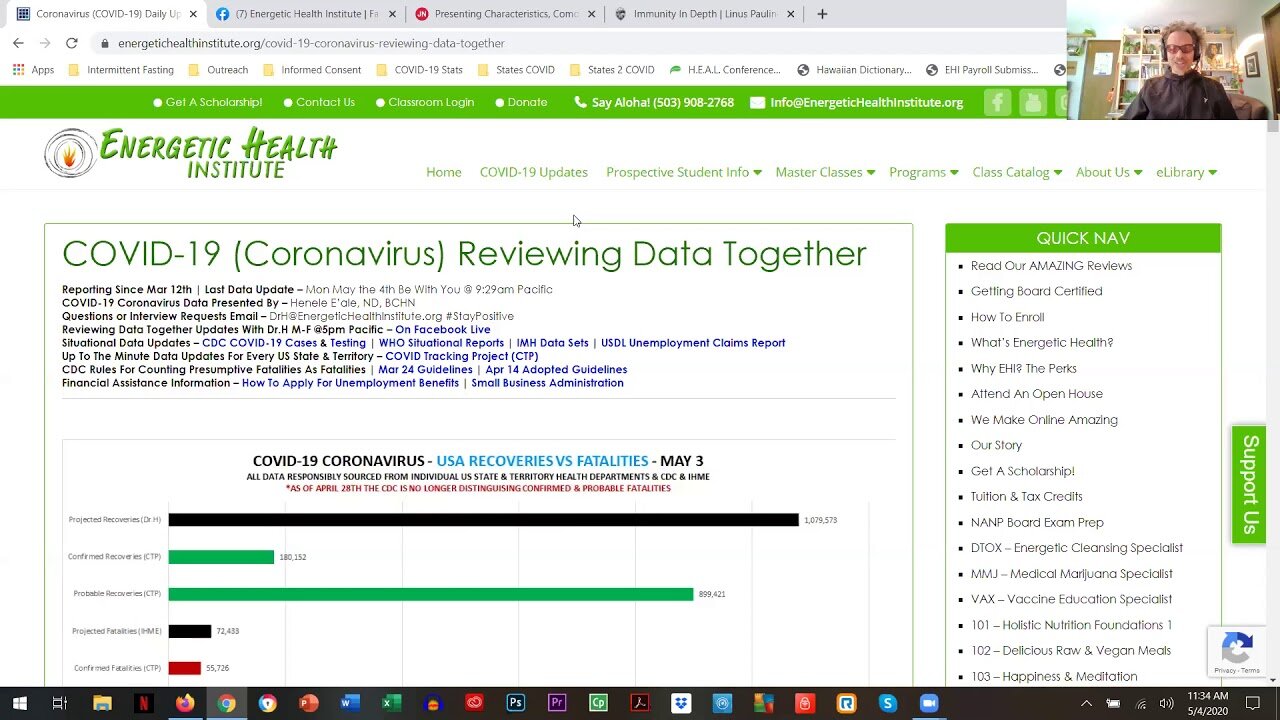This screenshot has width=1280, height=720.
Task: Launch Adobe Creative Cloud from the taskbar
Action: tap(474, 703)
